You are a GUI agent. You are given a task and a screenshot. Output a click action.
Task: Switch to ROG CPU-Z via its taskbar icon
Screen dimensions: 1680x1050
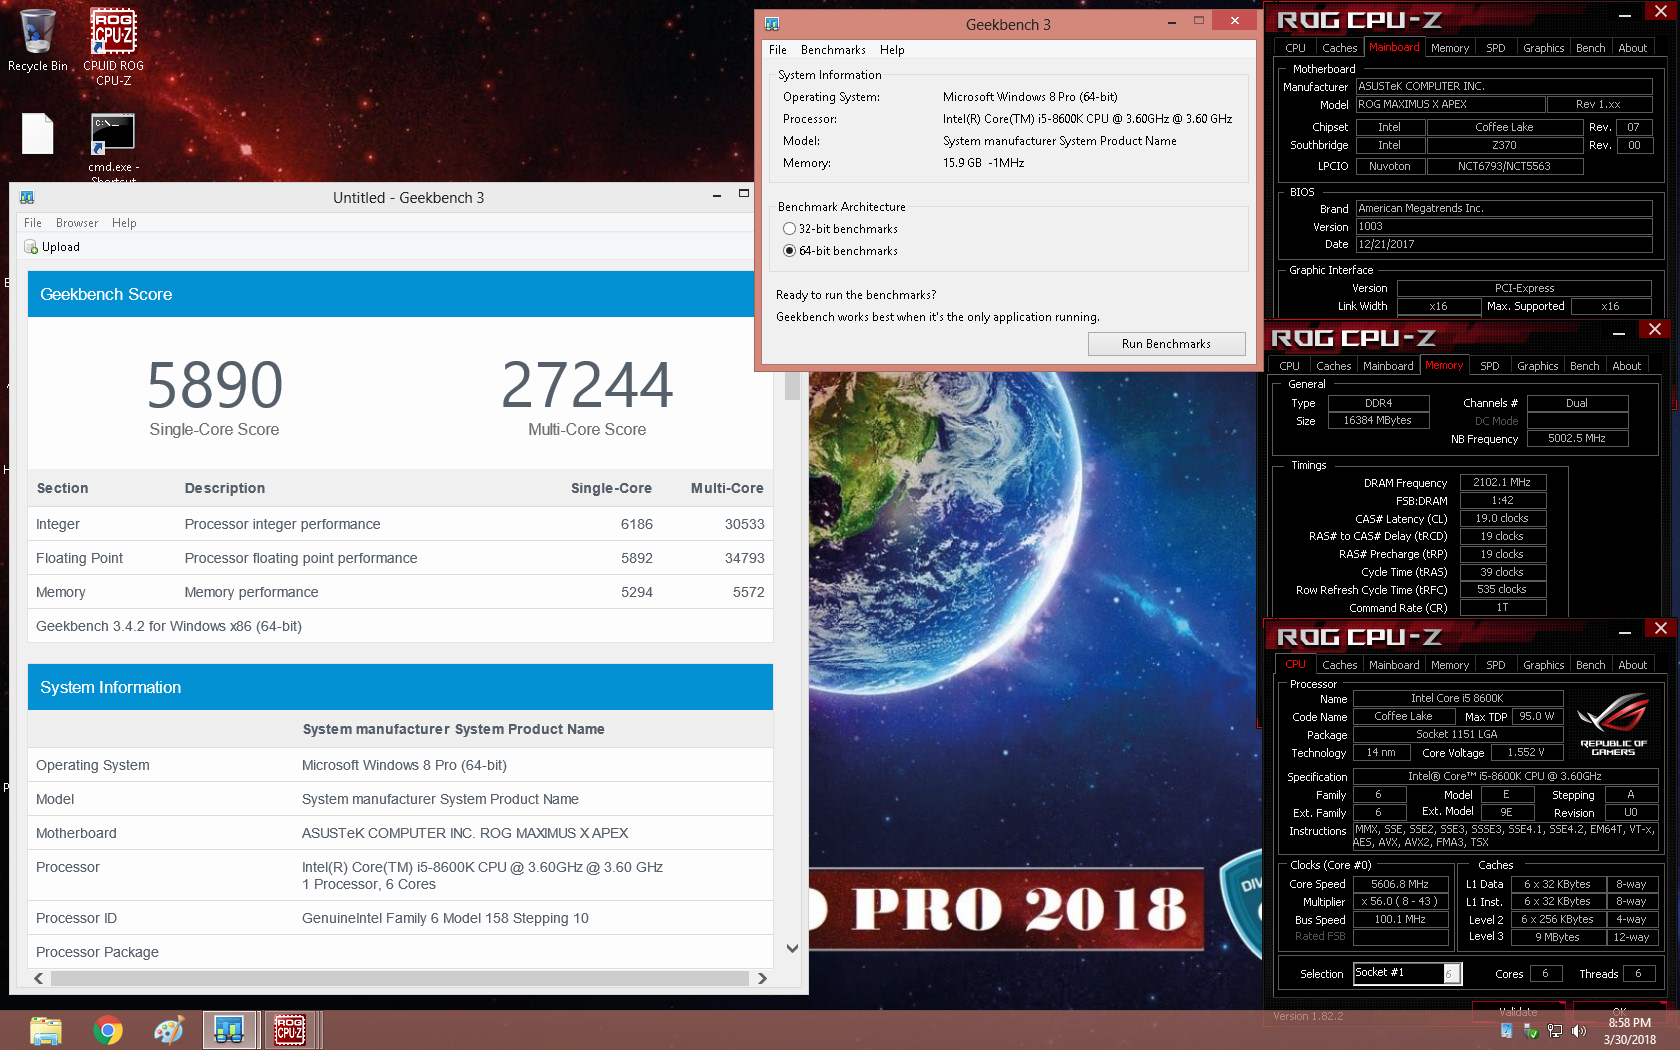coord(290,1030)
